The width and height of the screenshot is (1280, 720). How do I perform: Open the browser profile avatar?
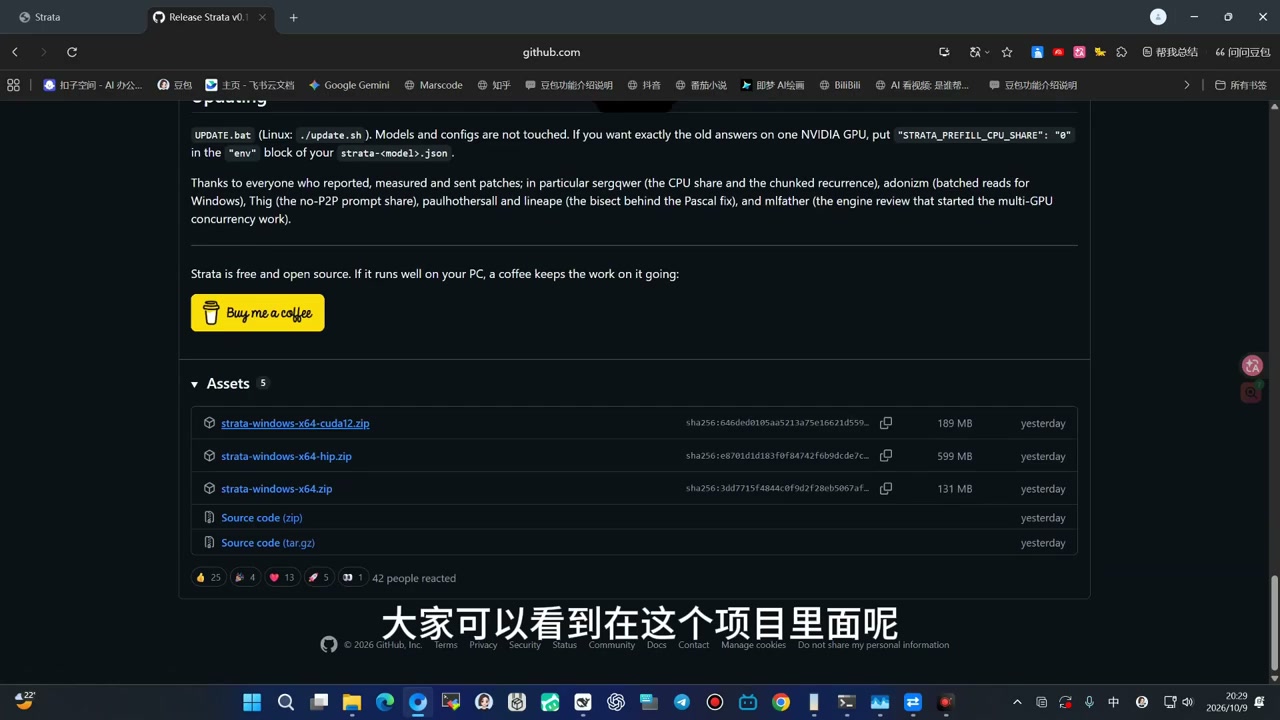click(1158, 17)
